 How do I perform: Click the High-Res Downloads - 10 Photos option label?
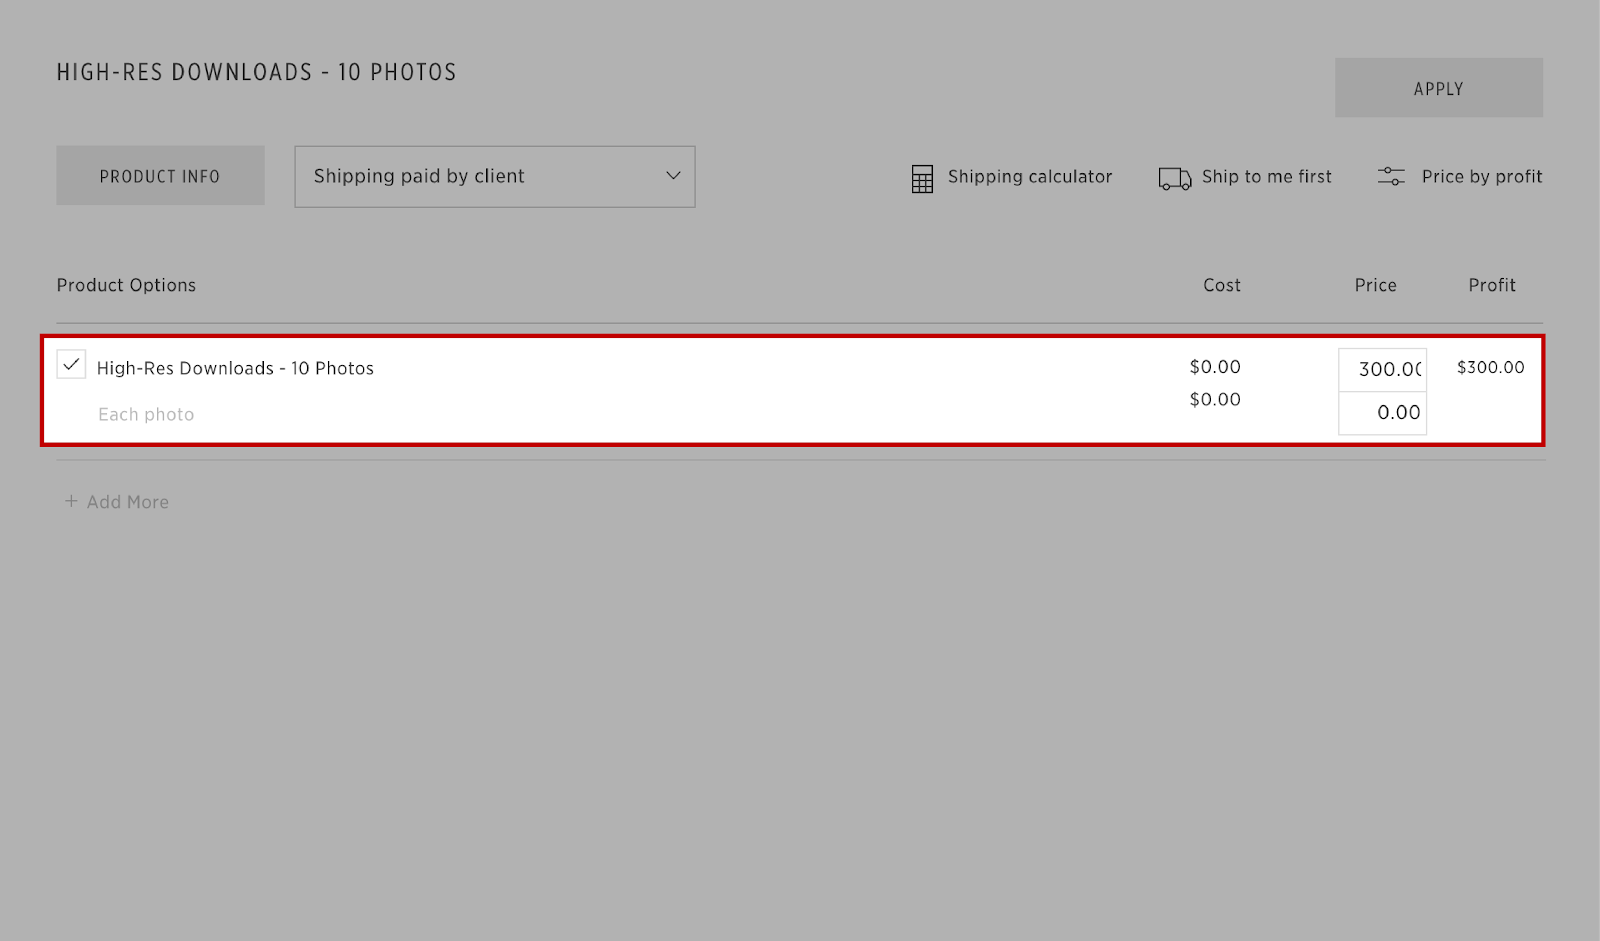pos(235,368)
